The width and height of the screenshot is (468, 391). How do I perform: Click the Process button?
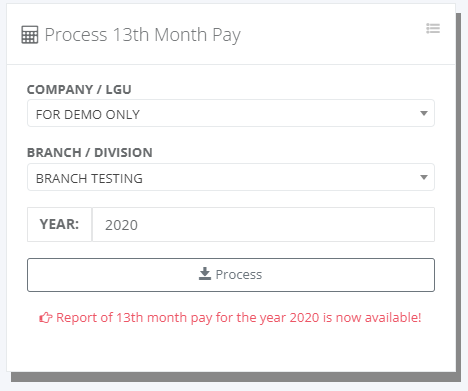[x=231, y=275]
